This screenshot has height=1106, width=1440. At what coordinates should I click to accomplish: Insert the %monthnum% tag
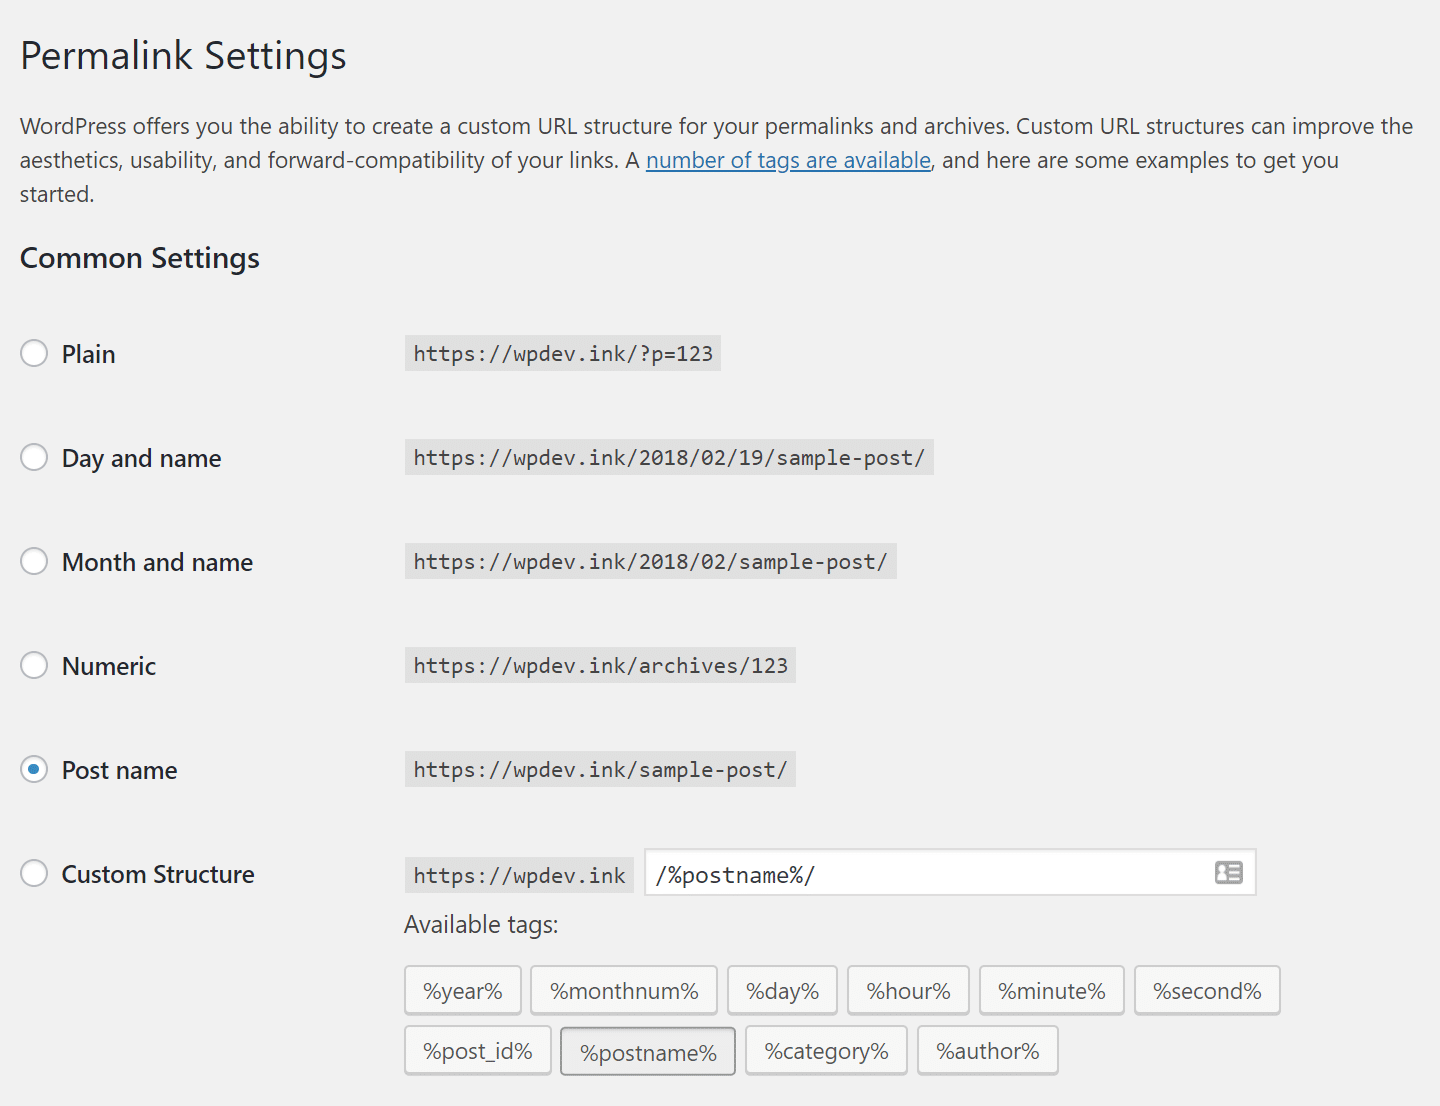click(623, 990)
